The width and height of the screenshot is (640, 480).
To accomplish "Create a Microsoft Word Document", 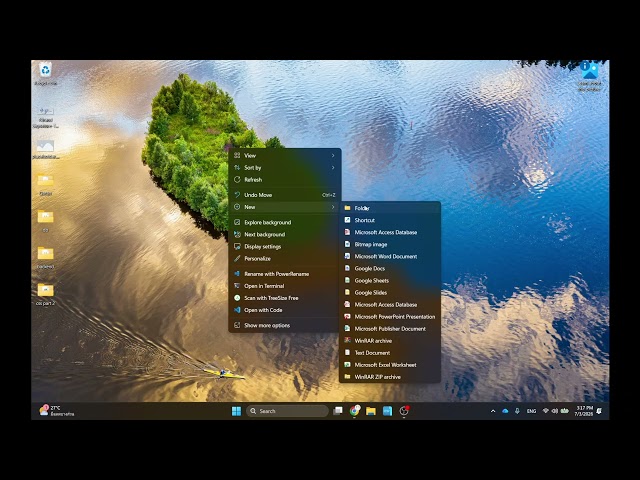I will (x=390, y=256).
